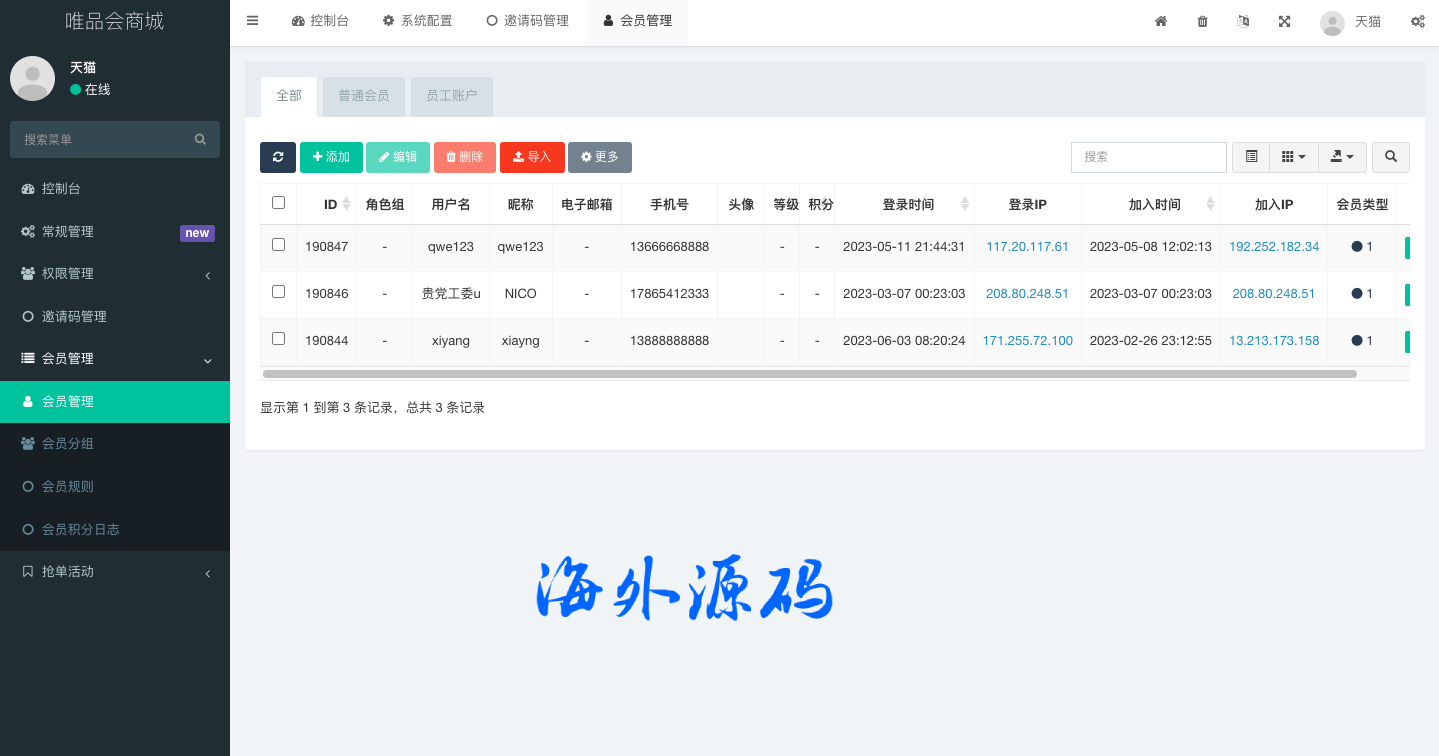Click the table 搜索 input field
1439x756 pixels.
point(1148,157)
